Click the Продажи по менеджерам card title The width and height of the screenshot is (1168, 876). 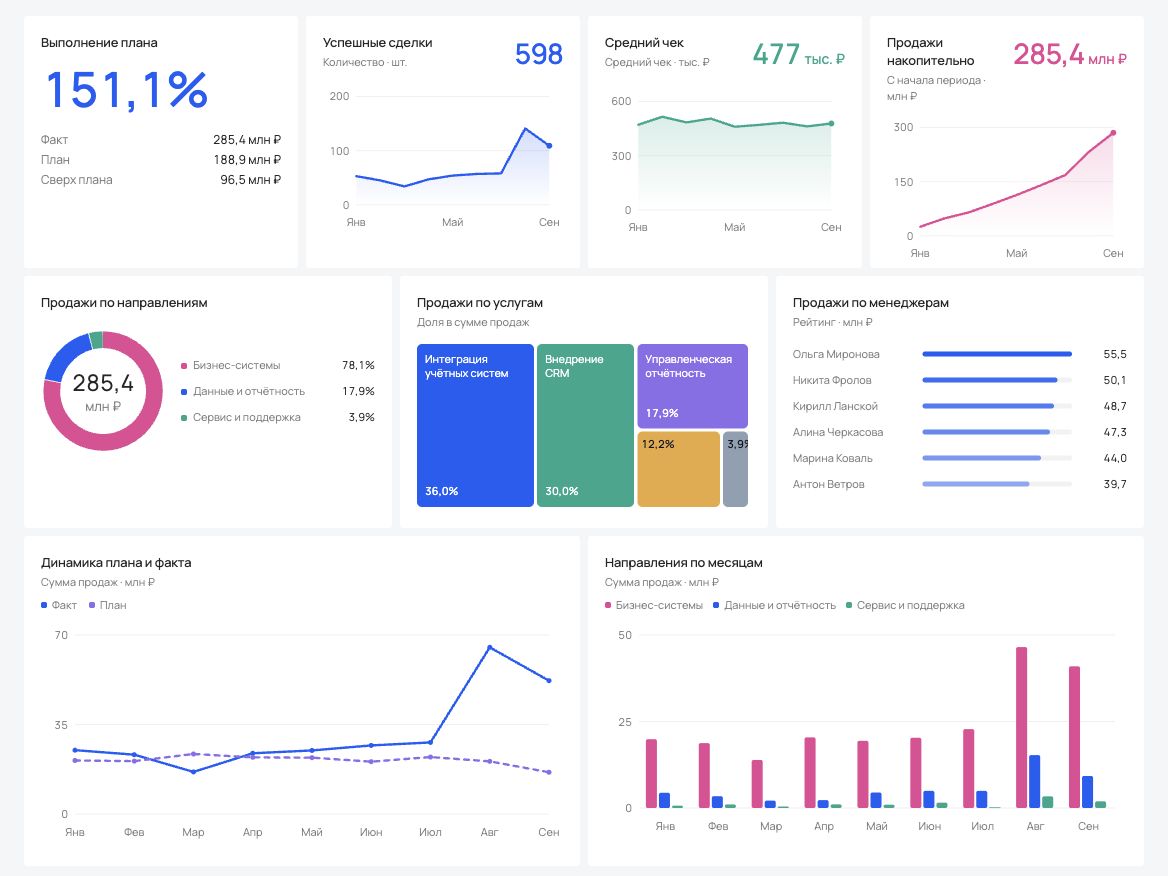tap(871, 302)
